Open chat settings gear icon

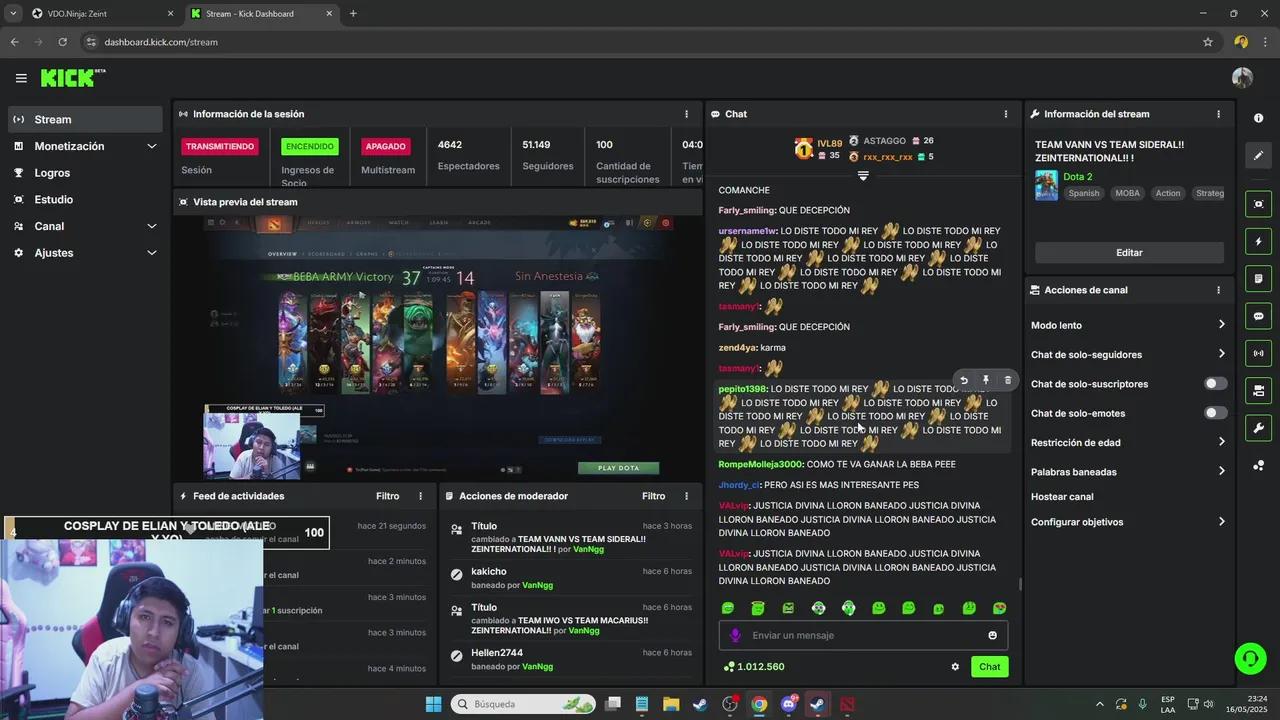pyautogui.click(x=955, y=667)
